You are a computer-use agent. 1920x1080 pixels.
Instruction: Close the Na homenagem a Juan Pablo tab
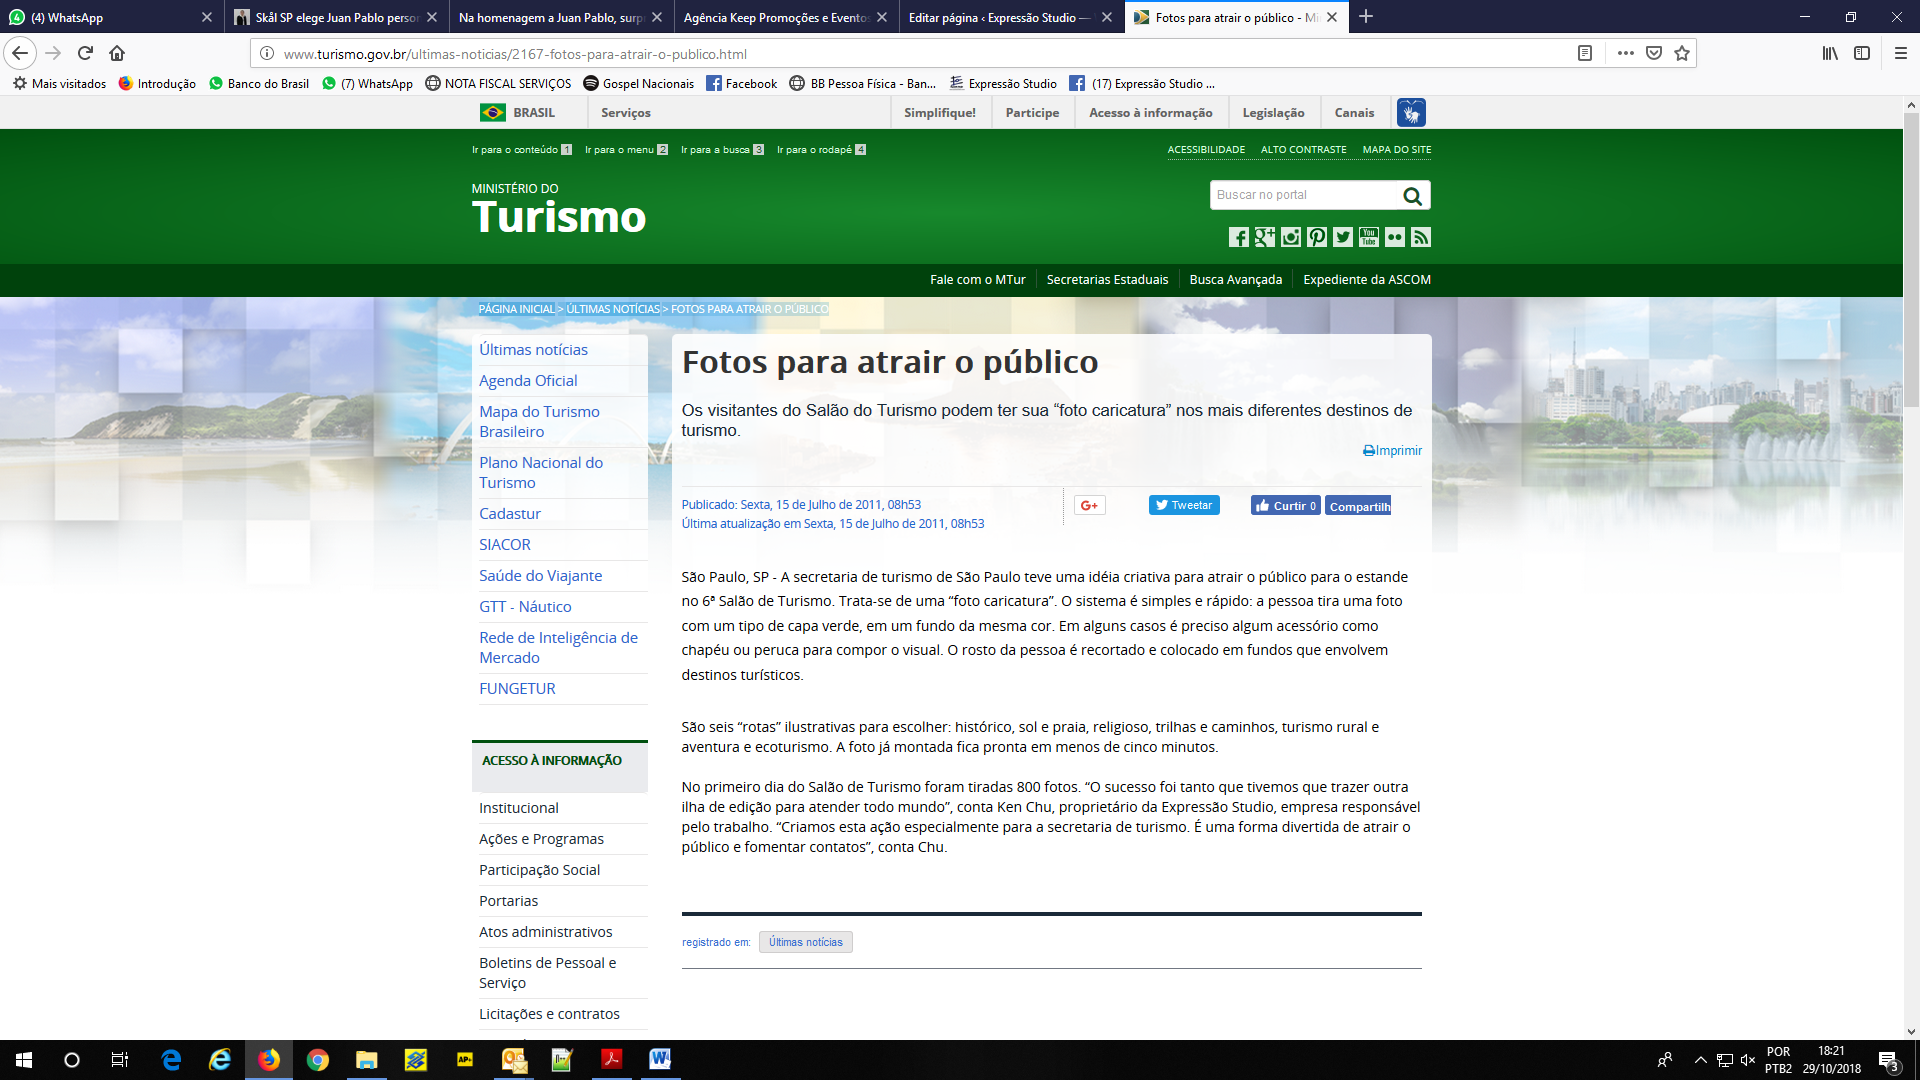tap(657, 17)
